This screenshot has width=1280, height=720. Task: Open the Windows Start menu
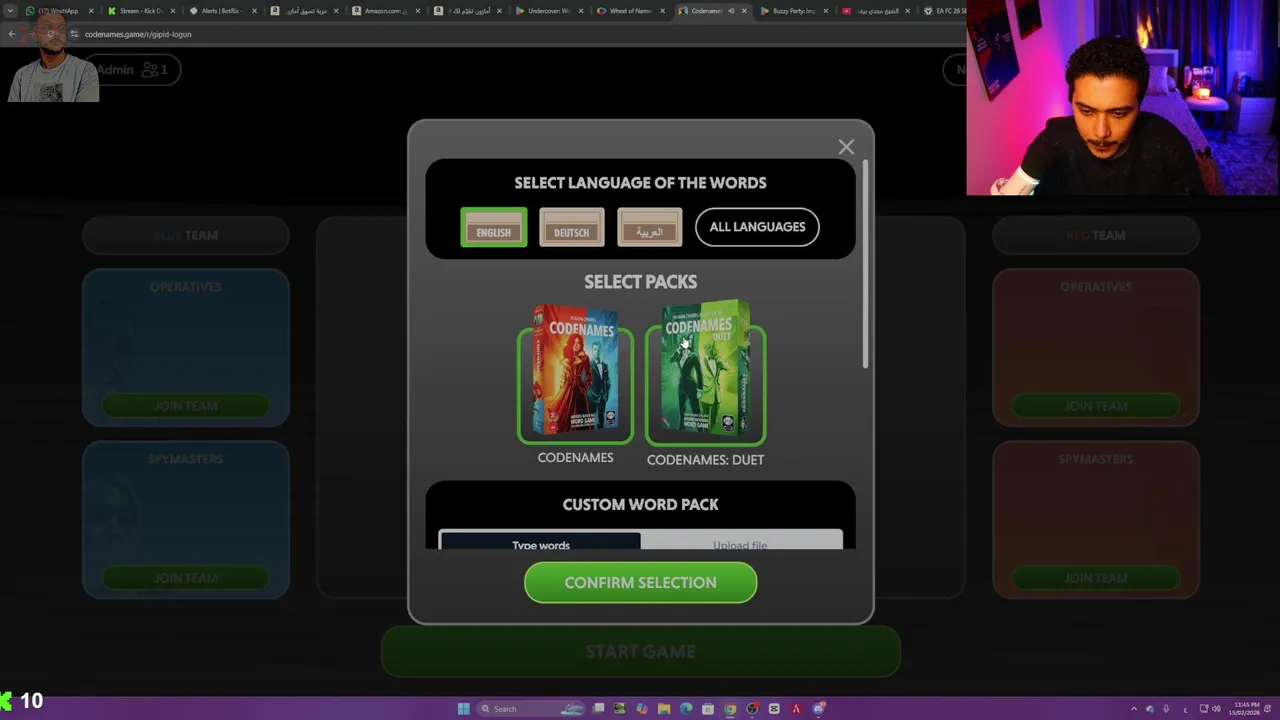click(464, 709)
